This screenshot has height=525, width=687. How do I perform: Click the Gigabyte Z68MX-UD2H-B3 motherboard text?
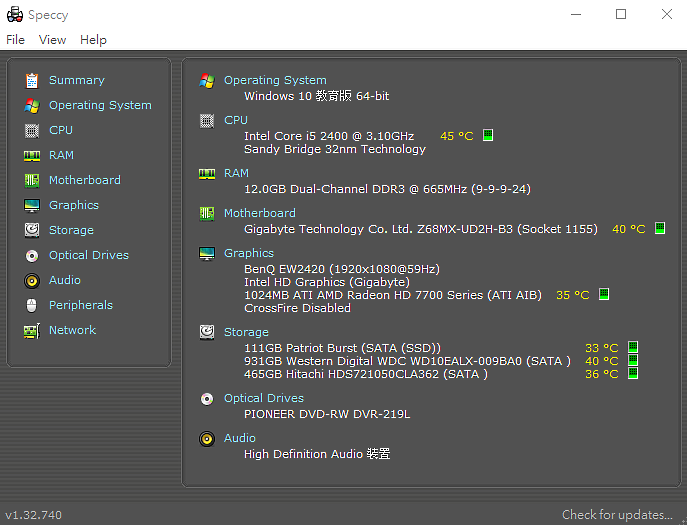tap(421, 229)
